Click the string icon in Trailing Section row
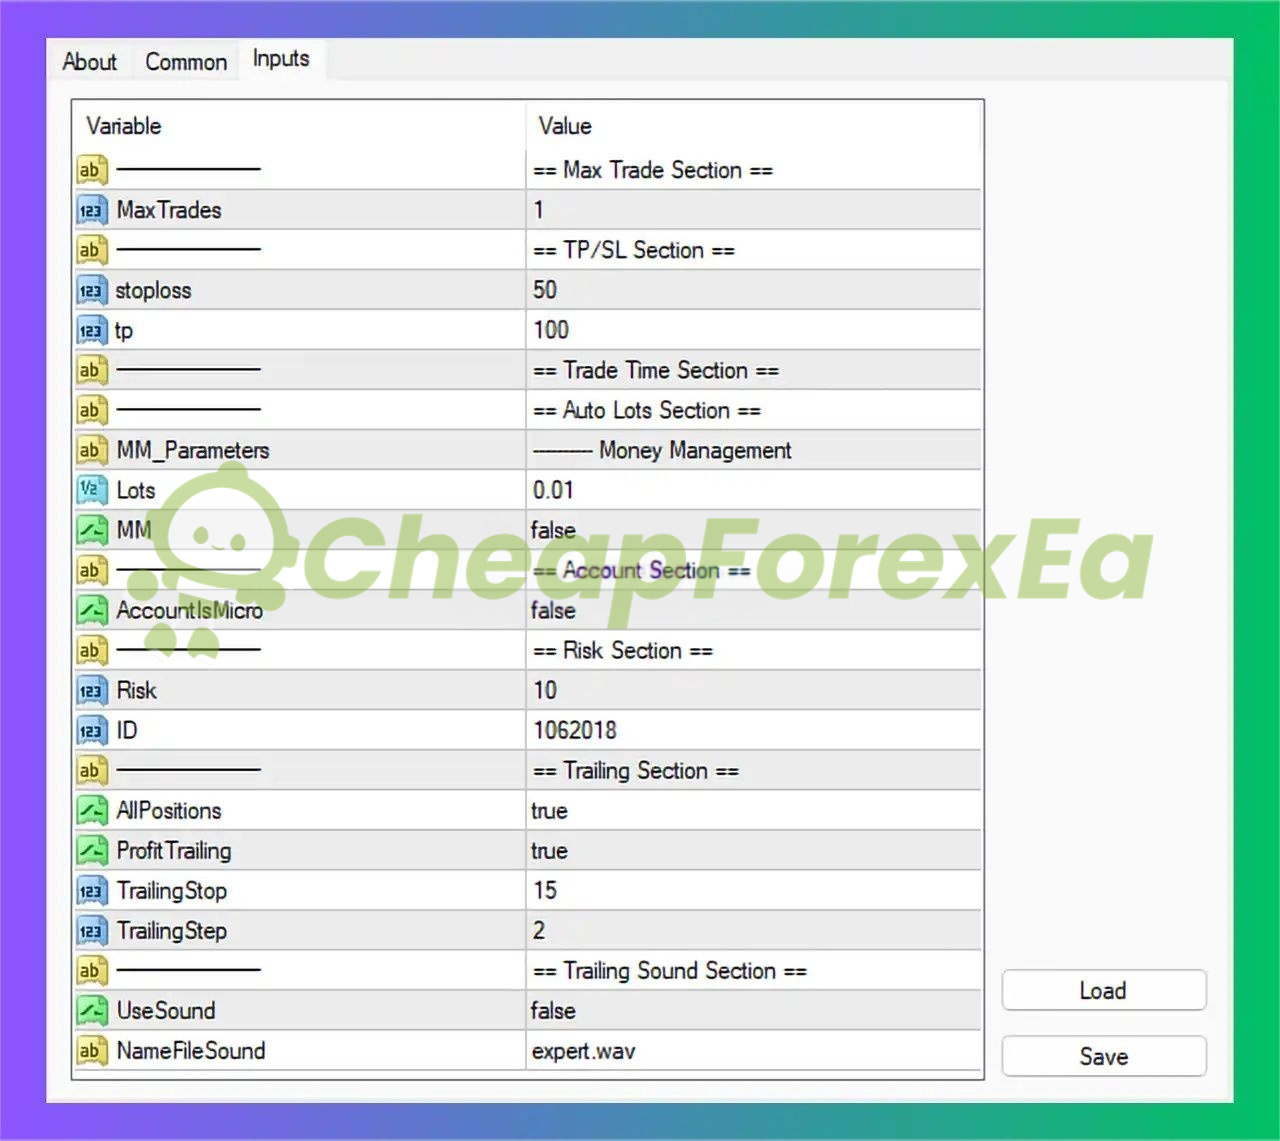Screen dimensions: 1280x1141 [x=91, y=770]
